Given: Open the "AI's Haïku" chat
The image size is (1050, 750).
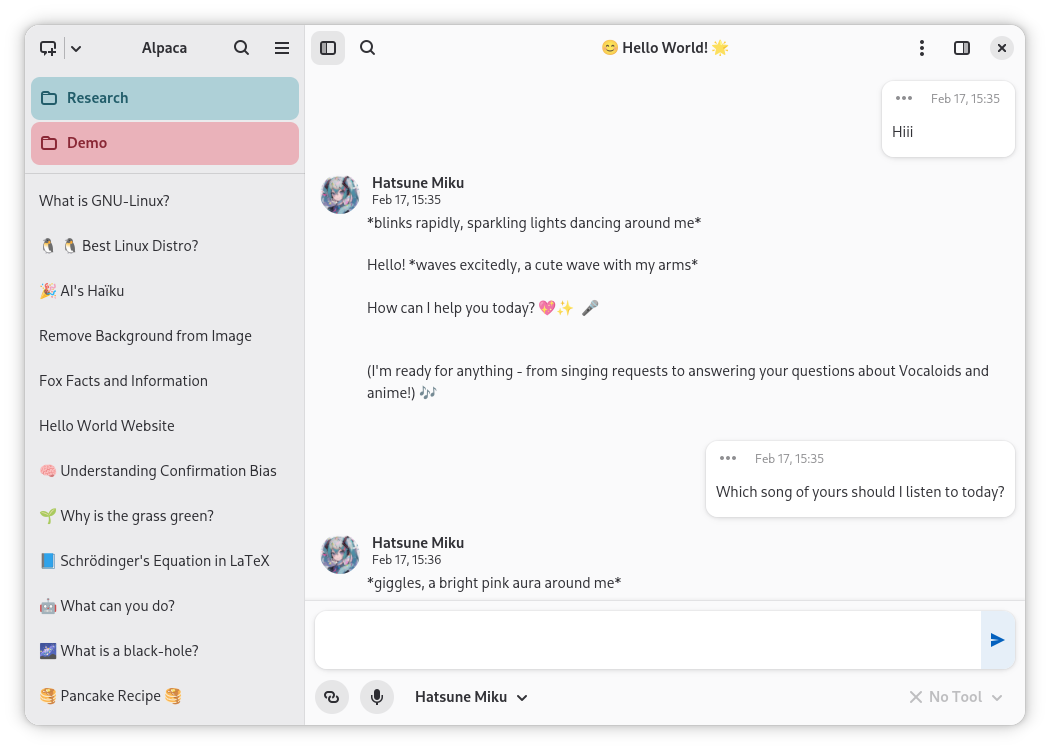Looking at the screenshot, I should click(165, 291).
